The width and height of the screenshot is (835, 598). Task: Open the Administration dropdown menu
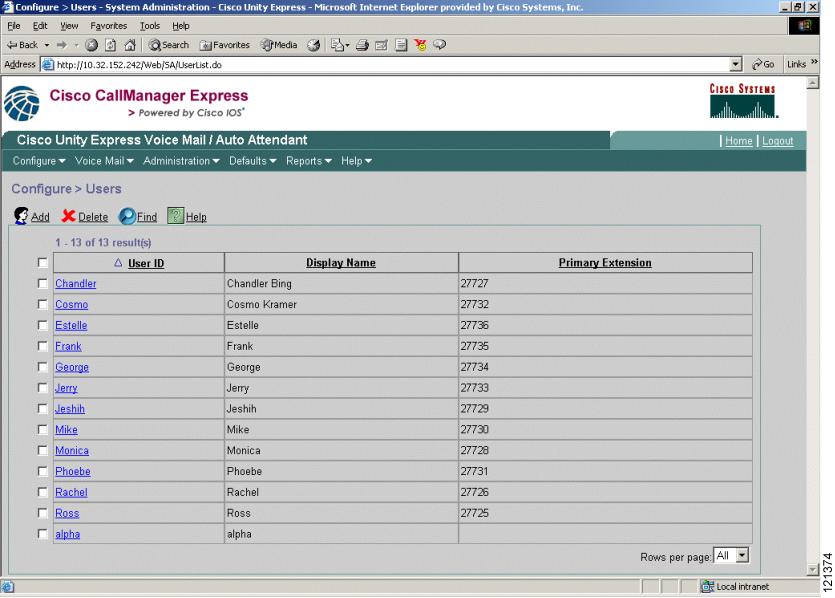click(x=181, y=161)
